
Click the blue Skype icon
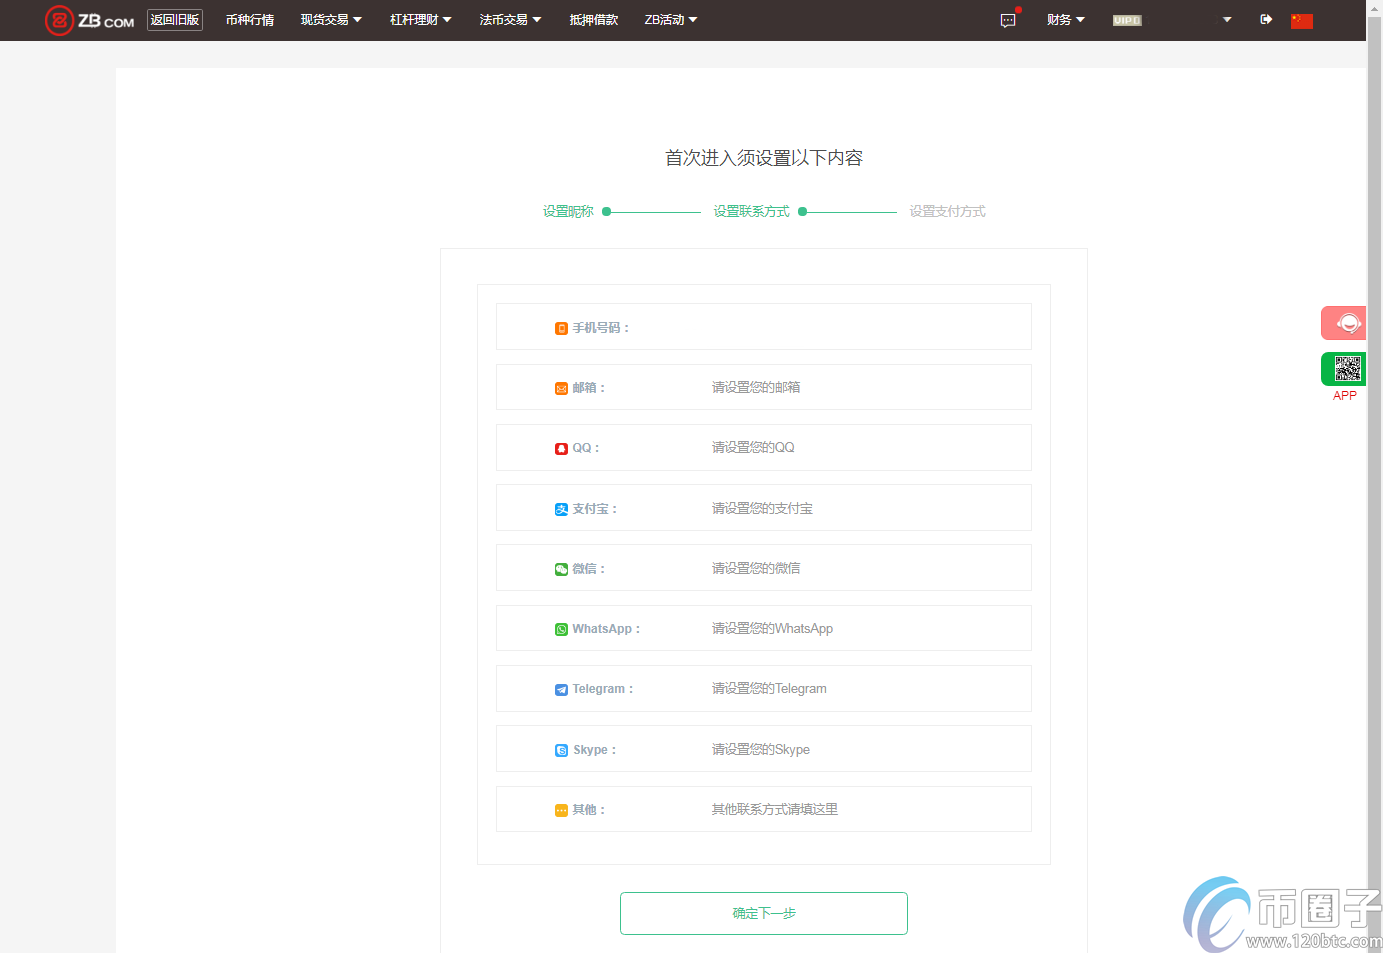pyautogui.click(x=561, y=750)
